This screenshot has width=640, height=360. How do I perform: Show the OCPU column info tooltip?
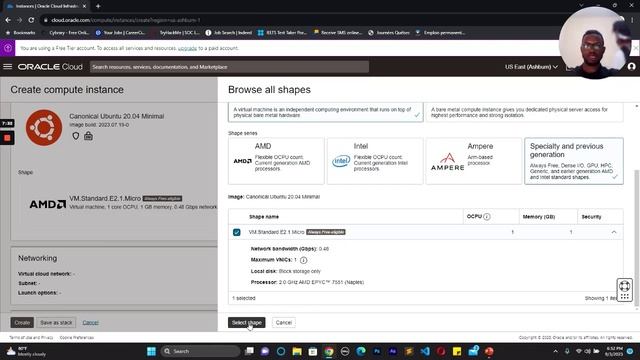click(x=487, y=217)
